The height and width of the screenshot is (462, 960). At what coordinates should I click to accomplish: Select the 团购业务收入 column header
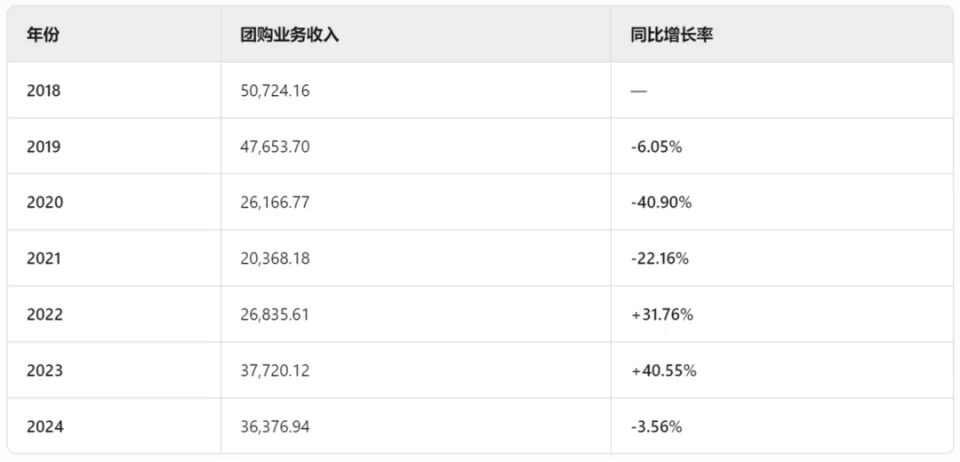coord(290,35)
